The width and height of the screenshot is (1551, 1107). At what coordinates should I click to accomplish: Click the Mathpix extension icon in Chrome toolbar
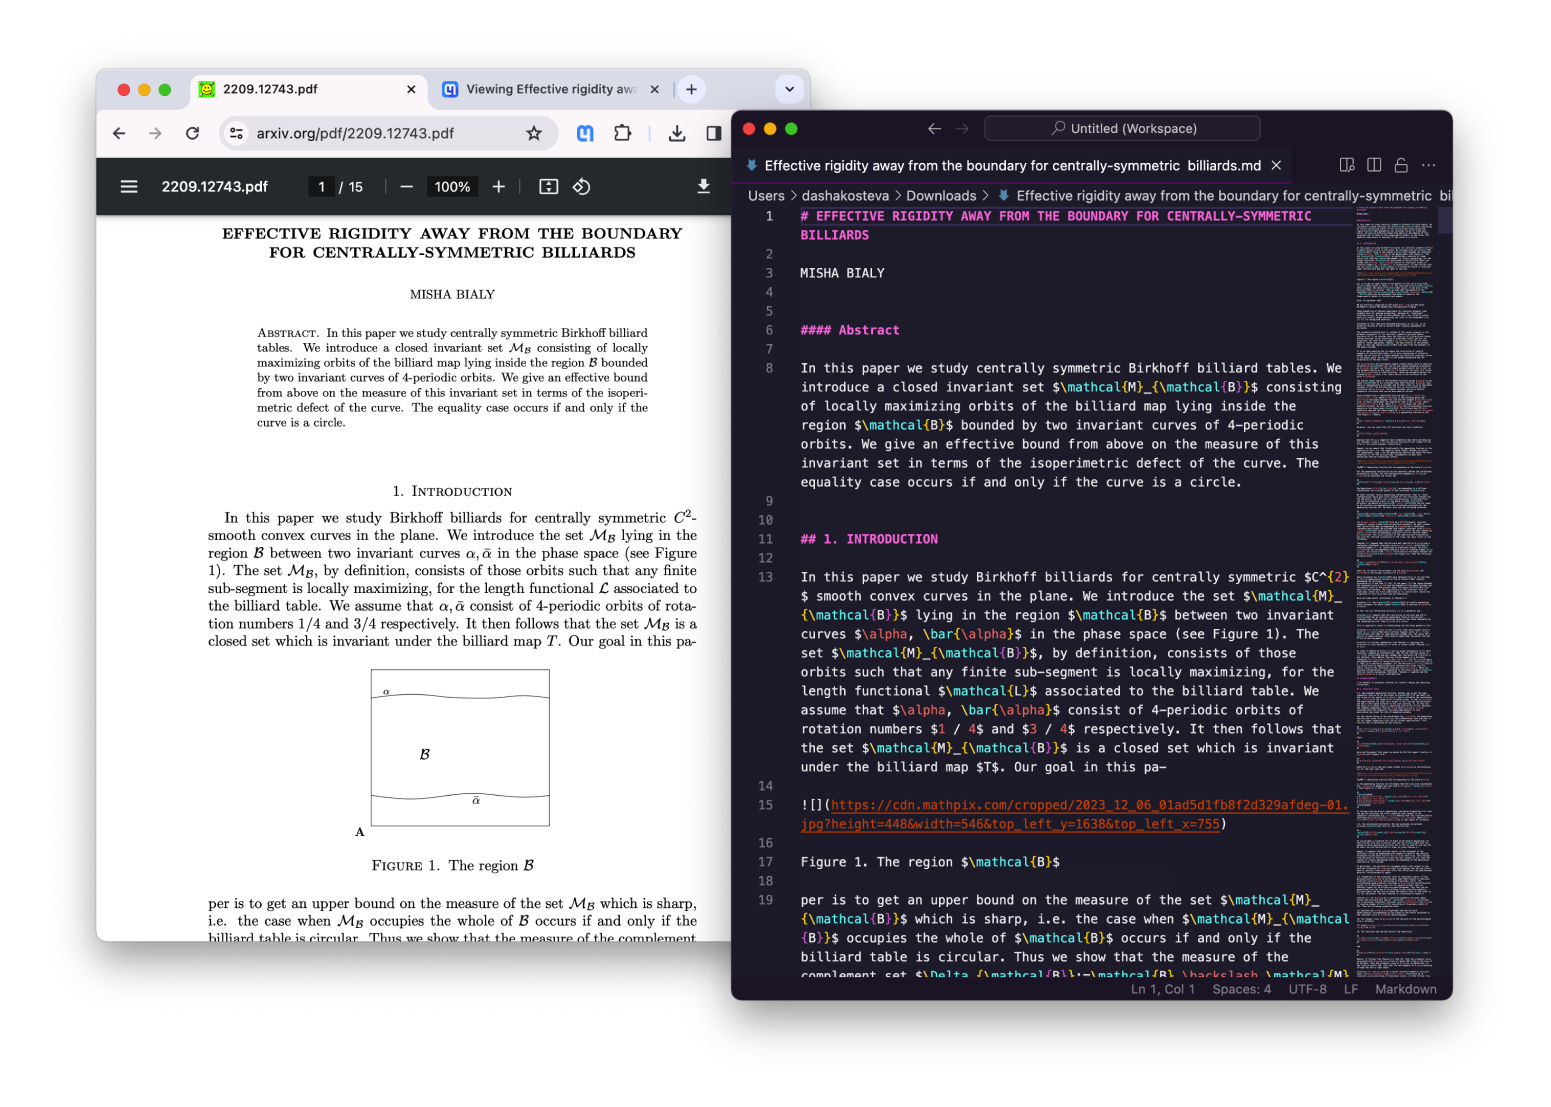(584, 132)
